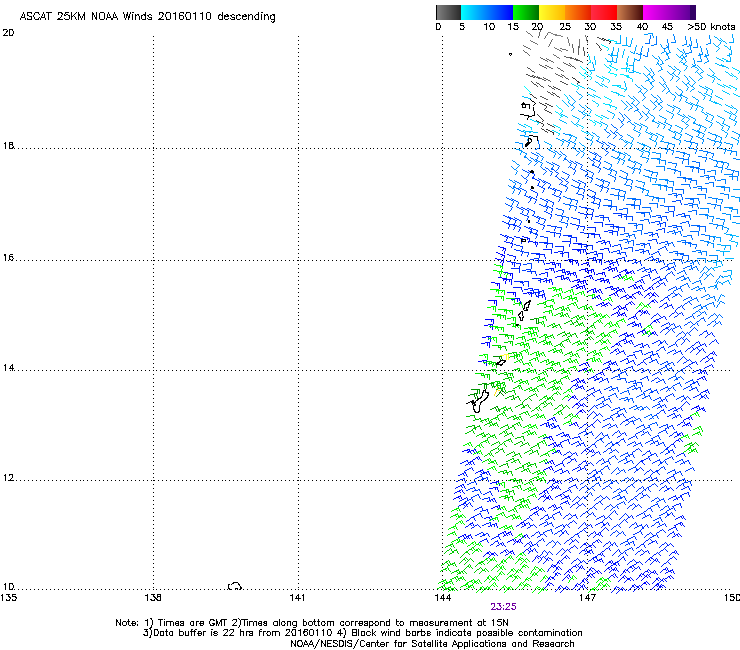Click the longitude label '135' on the bottom axis
This screenshot has width=740, height=650.
[x=8, y=598]
